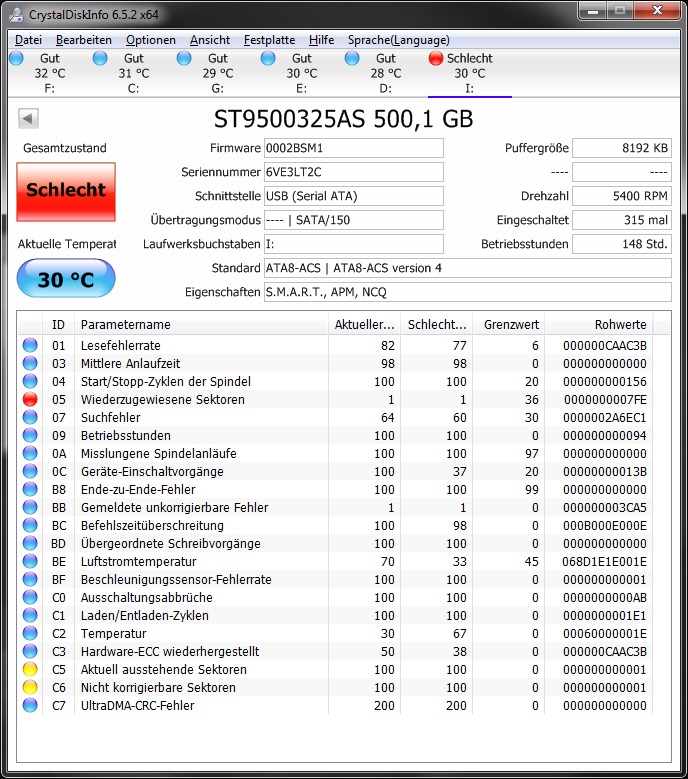Select the Übergeordnete Schreibvorgänge row
This screenshot has height=779, width=688.
[x=336, y=543]
